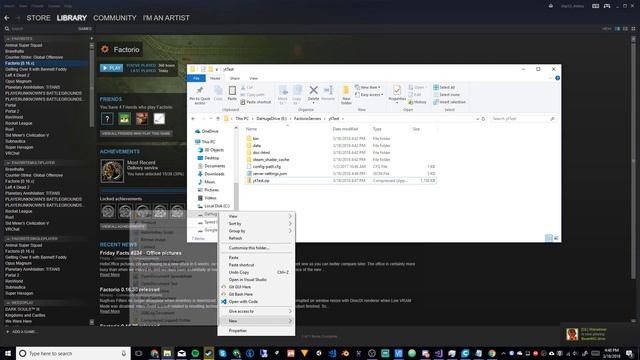Expand the New submenu in context menu
The width and height of the screenshot is (640, 360).
pyautogui.click(x=256, y=321)
